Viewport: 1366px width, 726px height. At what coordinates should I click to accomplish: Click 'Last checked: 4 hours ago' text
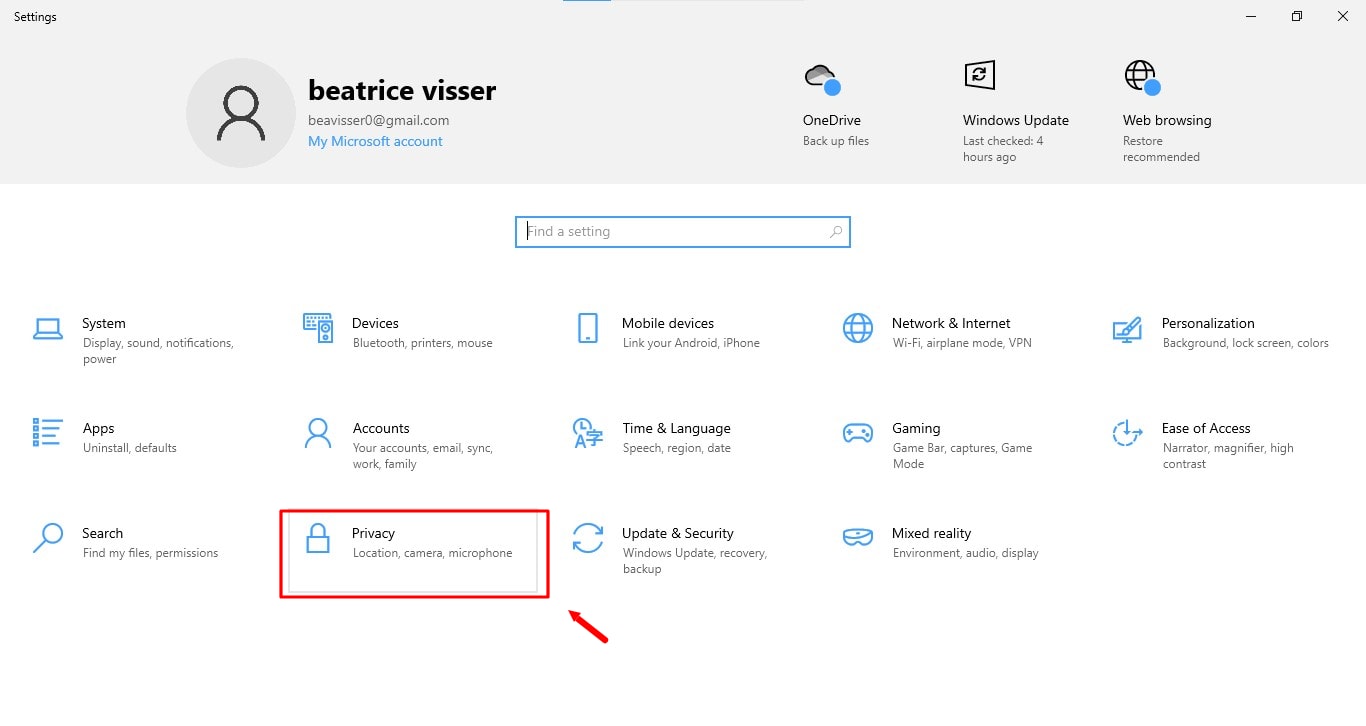[x=1003, y=149]
